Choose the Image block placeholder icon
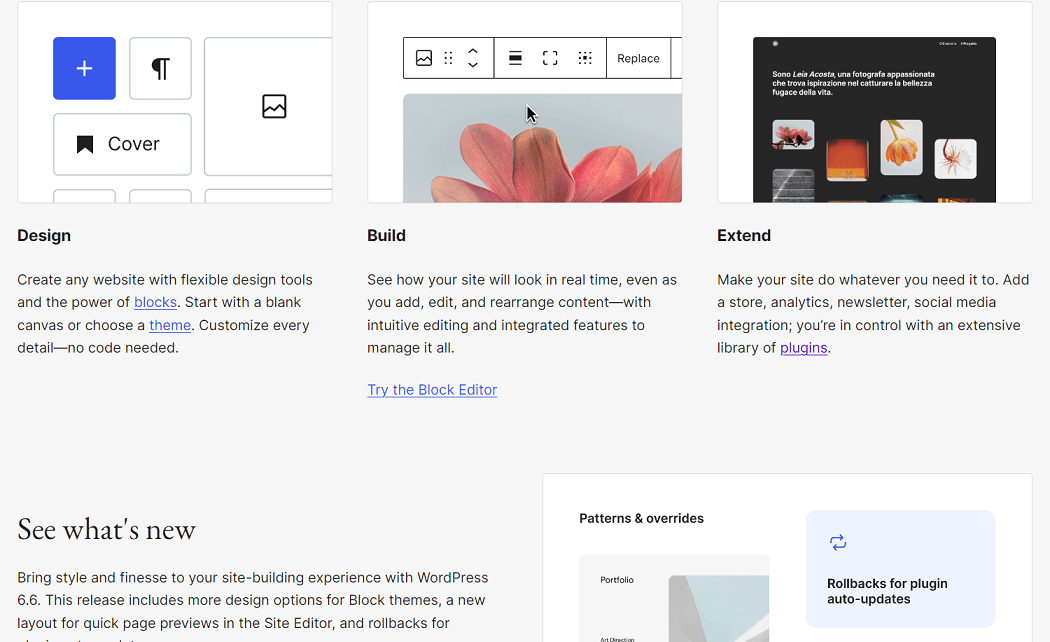Viewport: 1050px width, 642px height. 274,106
